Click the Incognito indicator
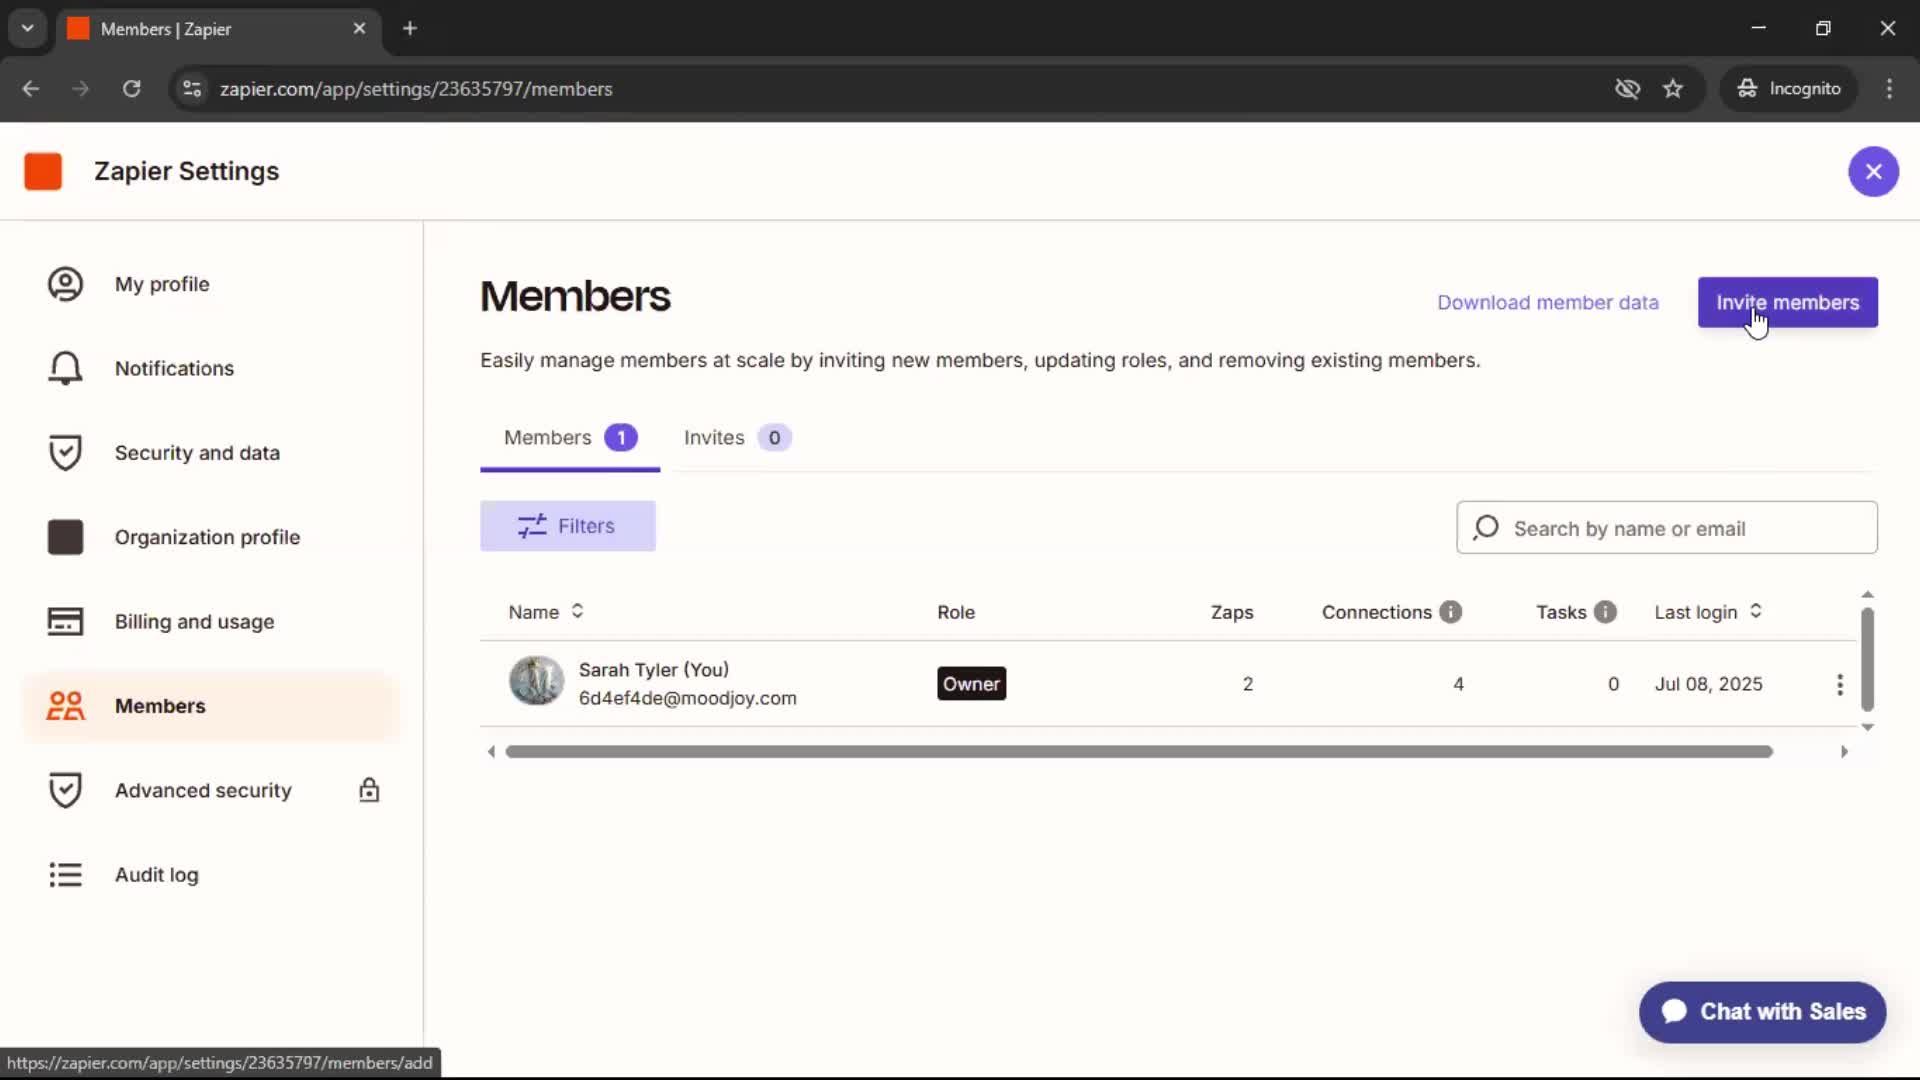Viewport: 1920px width, 1080px height. (1788, 88)
